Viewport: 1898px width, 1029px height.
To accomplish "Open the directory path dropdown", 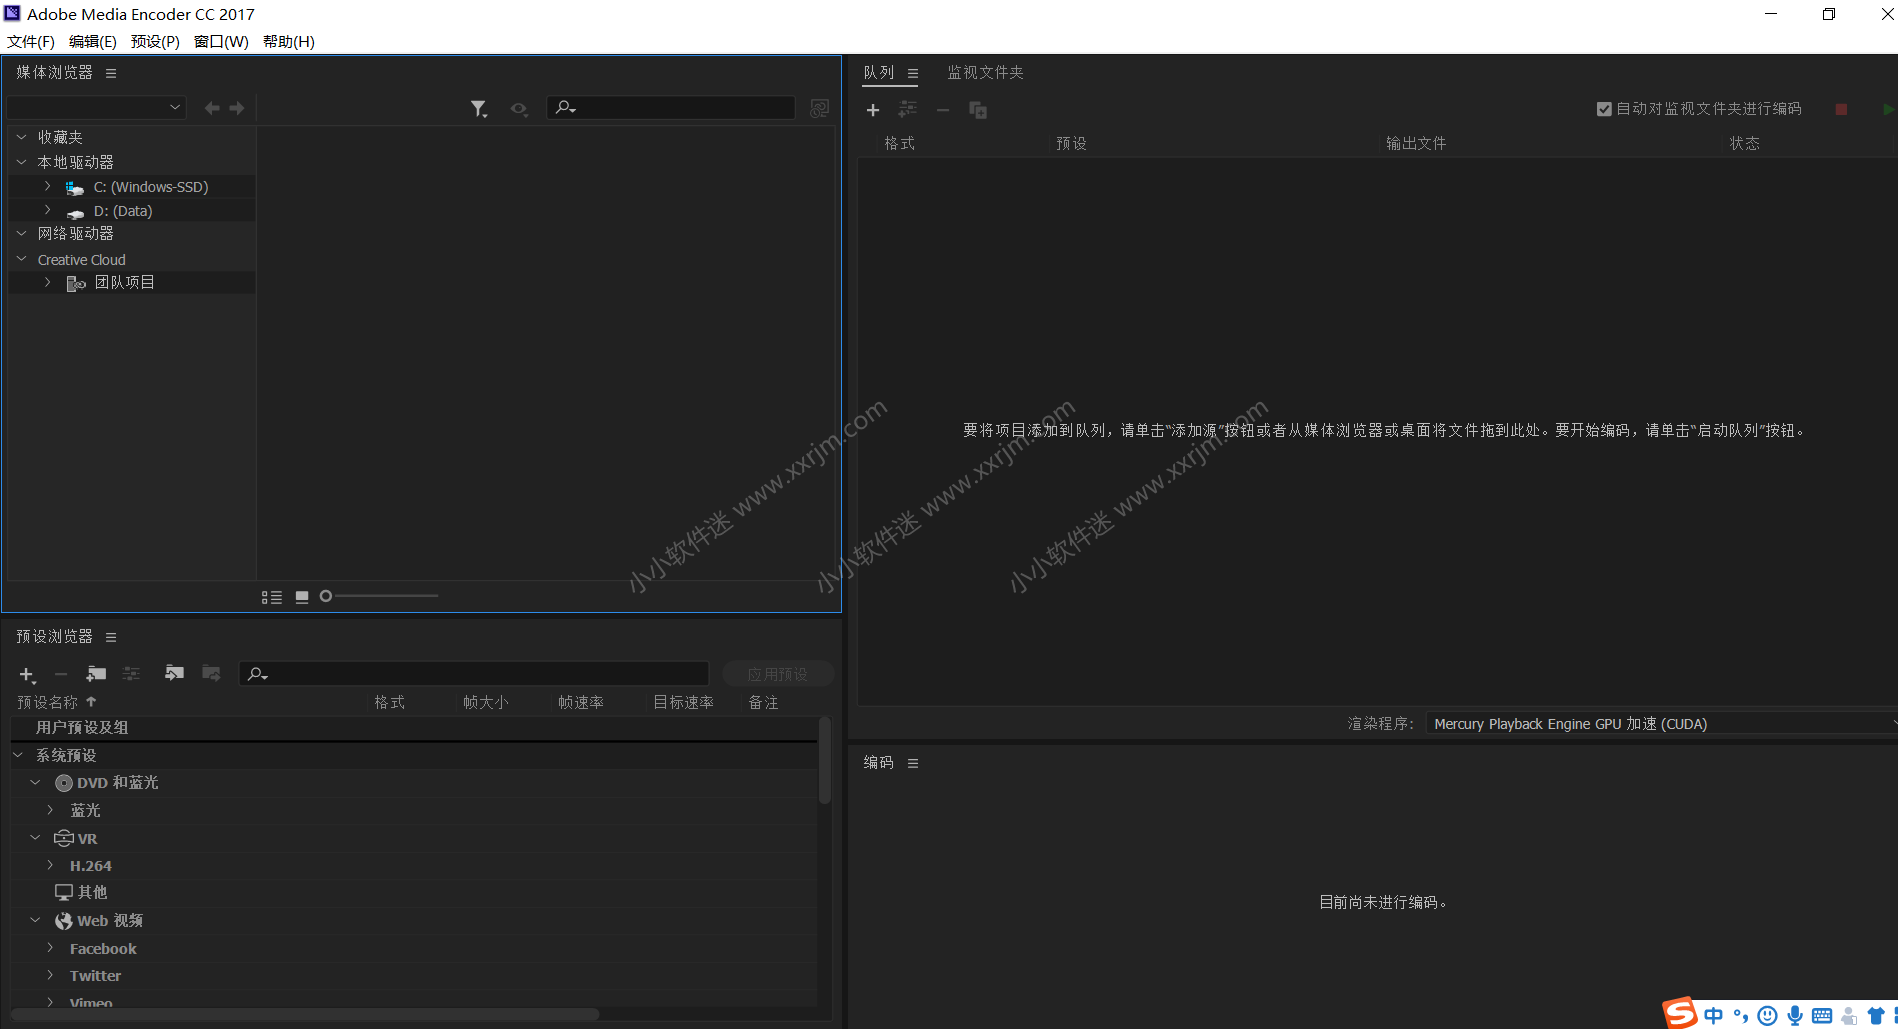I will (96, 107).
